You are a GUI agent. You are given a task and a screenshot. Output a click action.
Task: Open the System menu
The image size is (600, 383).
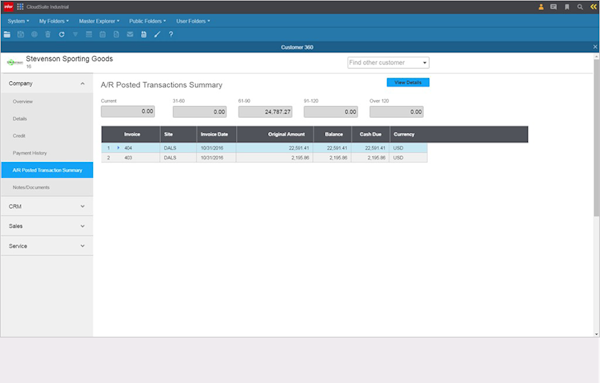point(18,21)
